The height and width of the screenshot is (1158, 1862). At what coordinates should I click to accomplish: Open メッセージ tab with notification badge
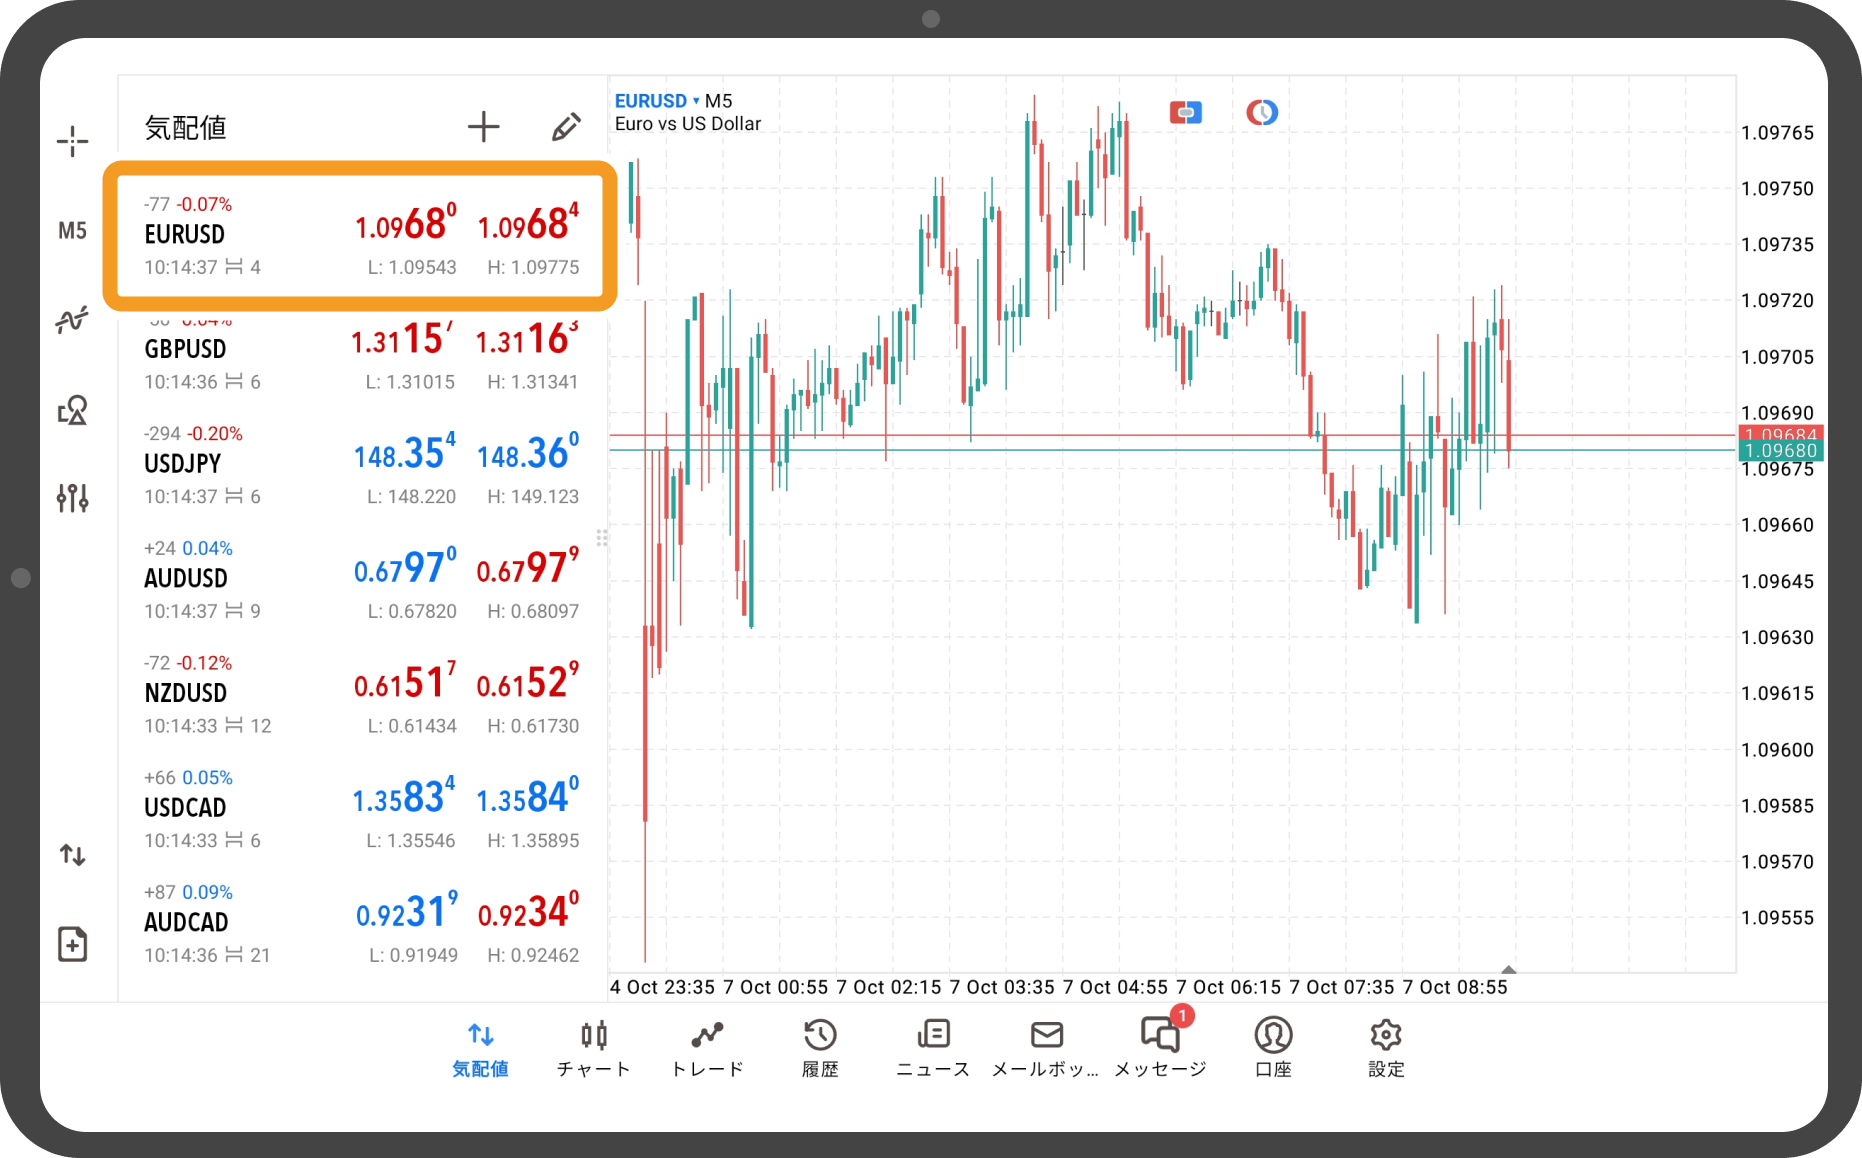pyautogui.click(x=1160, y=1047)
